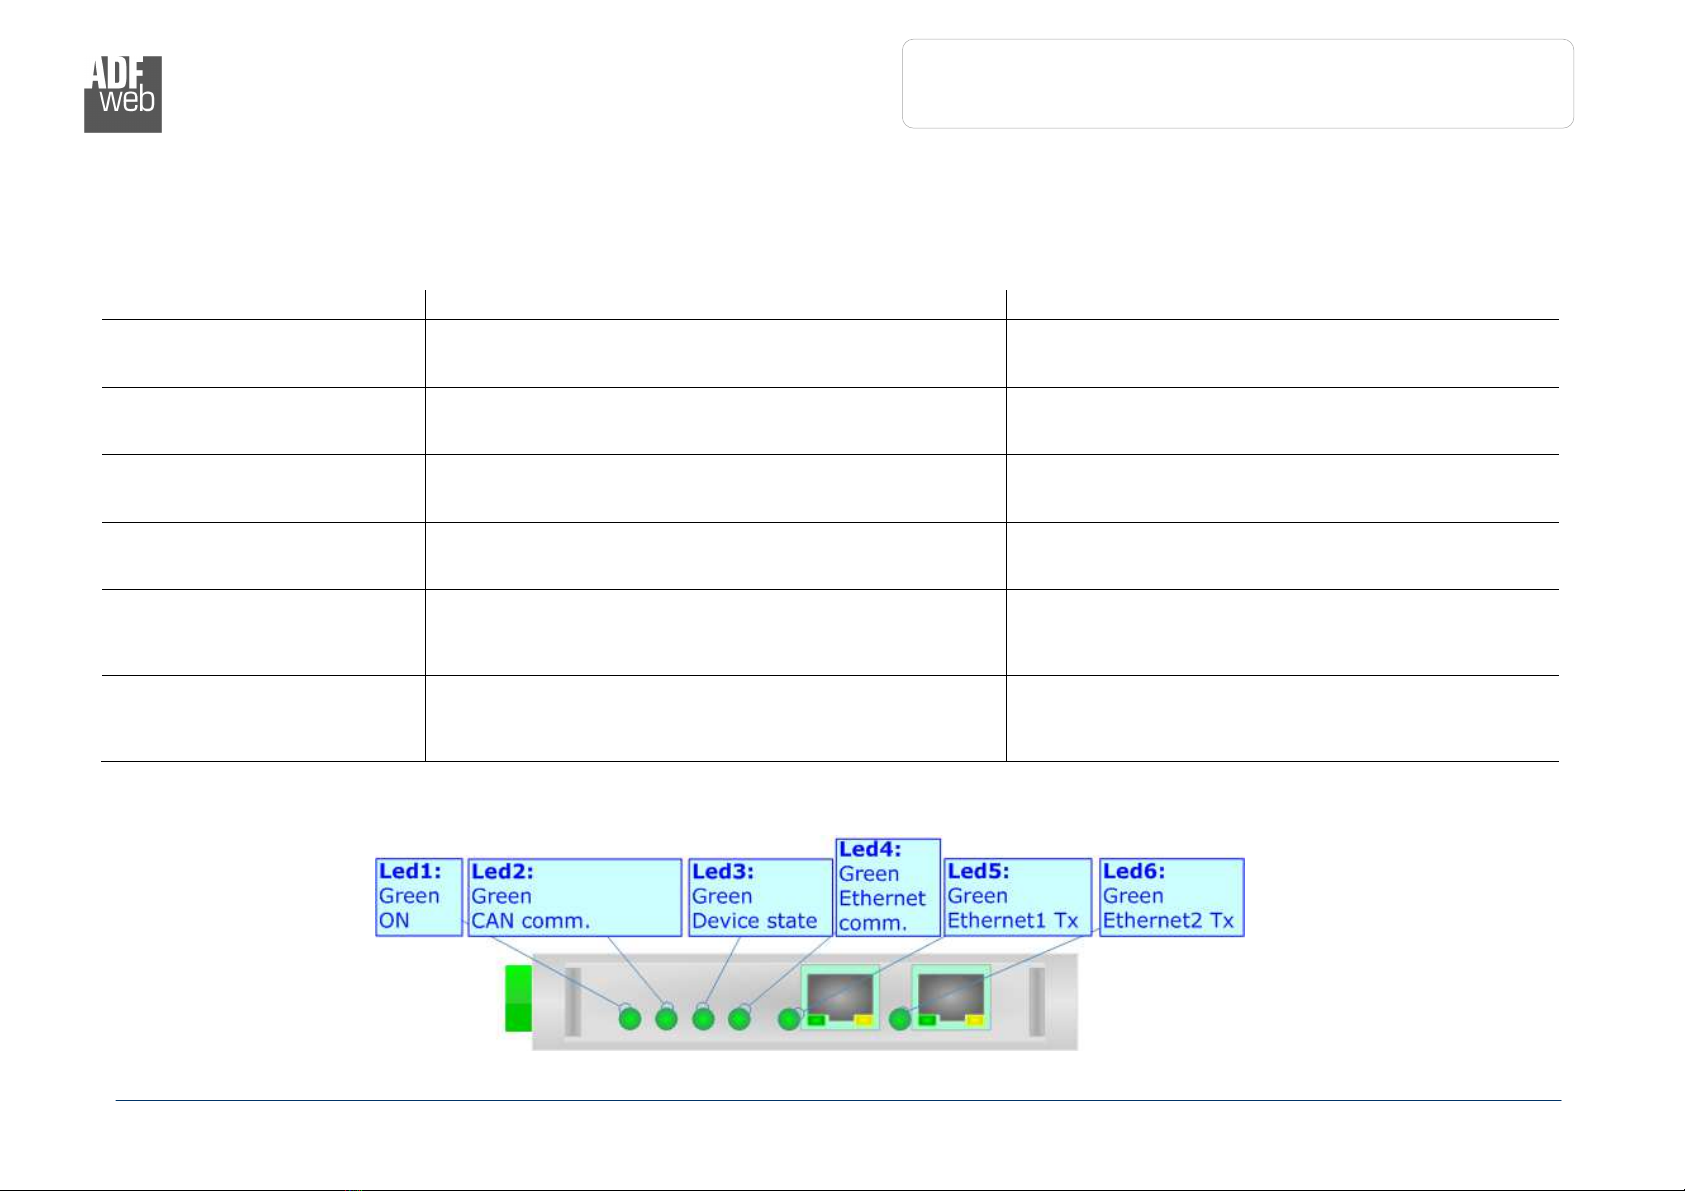Viewport: 1685px width, 1191px height.
Task: Select the 'Led6:' heading
Action: coord(1134,872)
